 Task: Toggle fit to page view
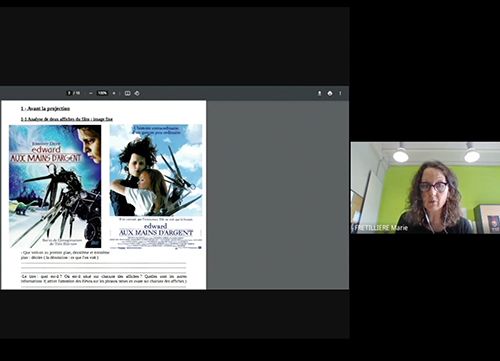[x=127, y=93]
